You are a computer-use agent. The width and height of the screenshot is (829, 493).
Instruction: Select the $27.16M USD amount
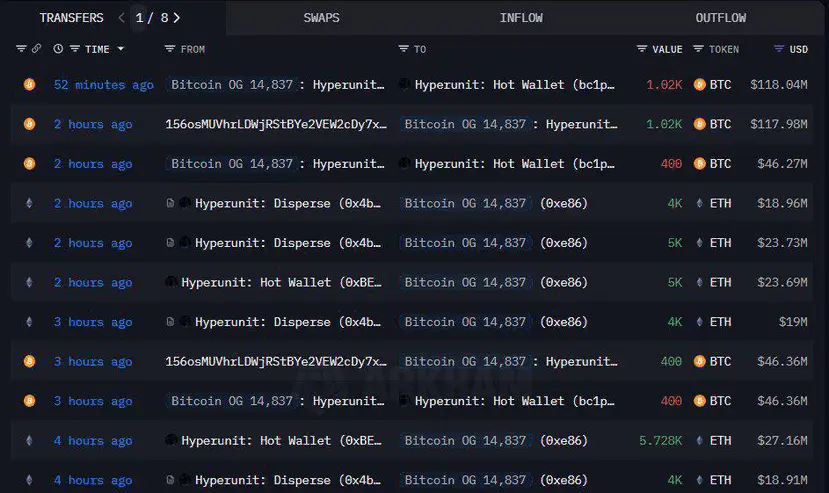782,441
